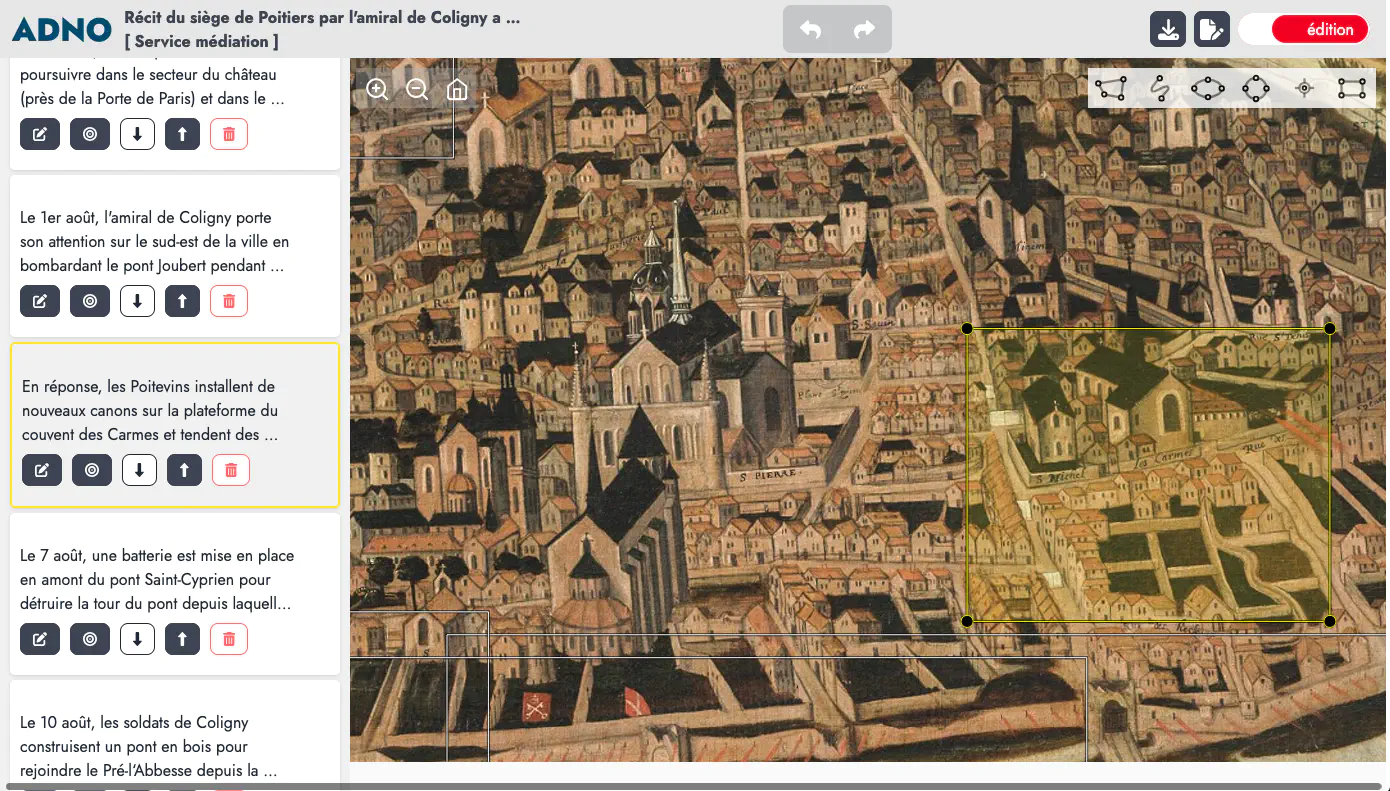This screenshot has height=791, width=1390.
Task: Move the 'Le 7 août' annotation up
Action: tap(182, 639)
